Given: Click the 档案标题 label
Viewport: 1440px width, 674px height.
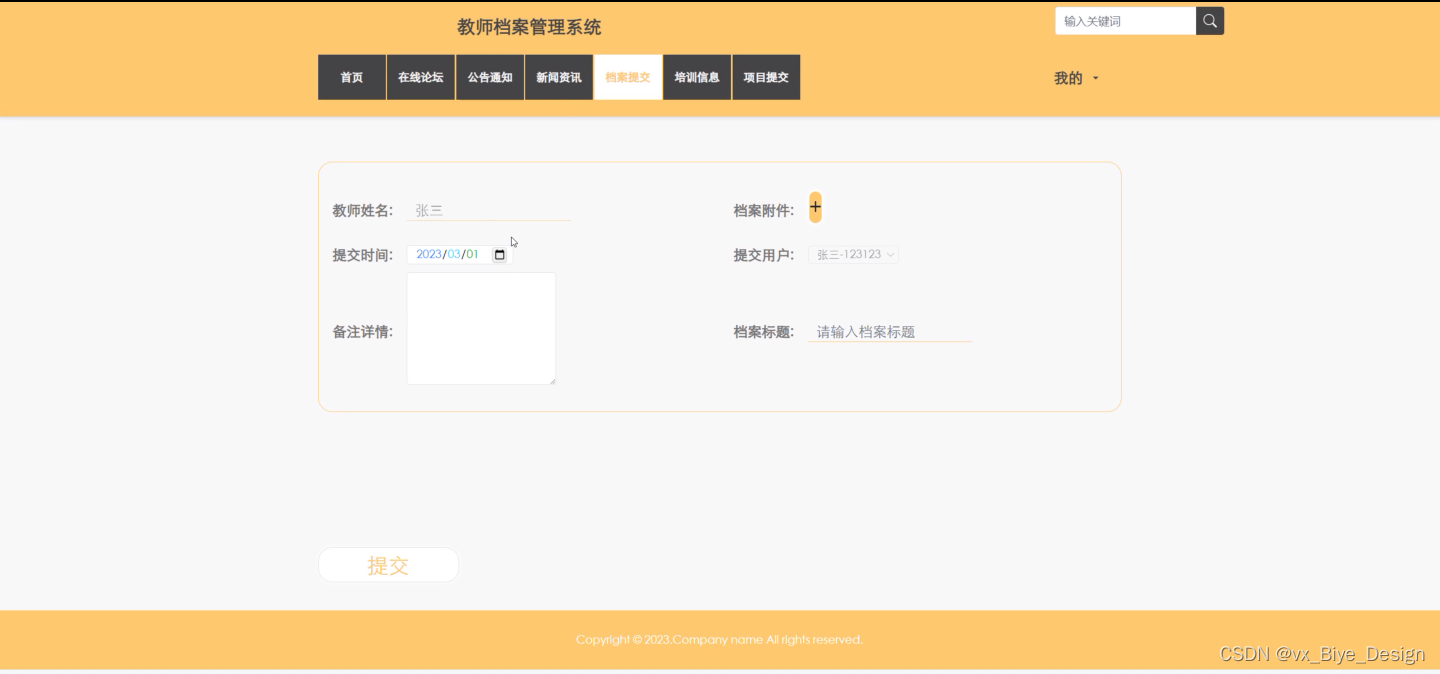Looking at the screenshot, I should pyautogui.click(x=764, y=331).
